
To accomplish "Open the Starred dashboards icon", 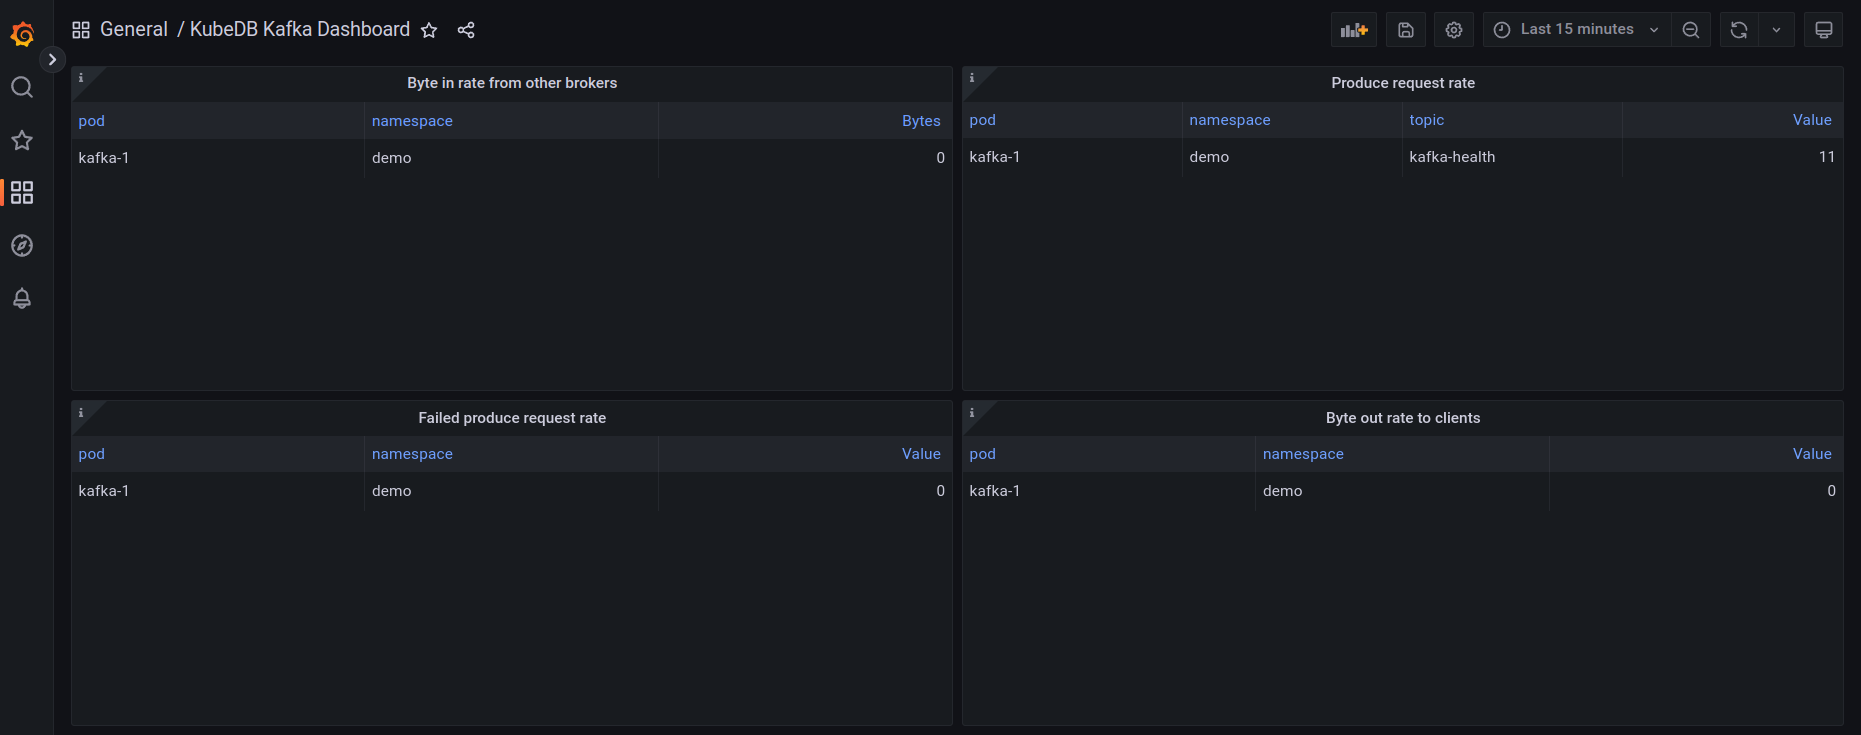I will pyautogui.click(x=22, y=141).
